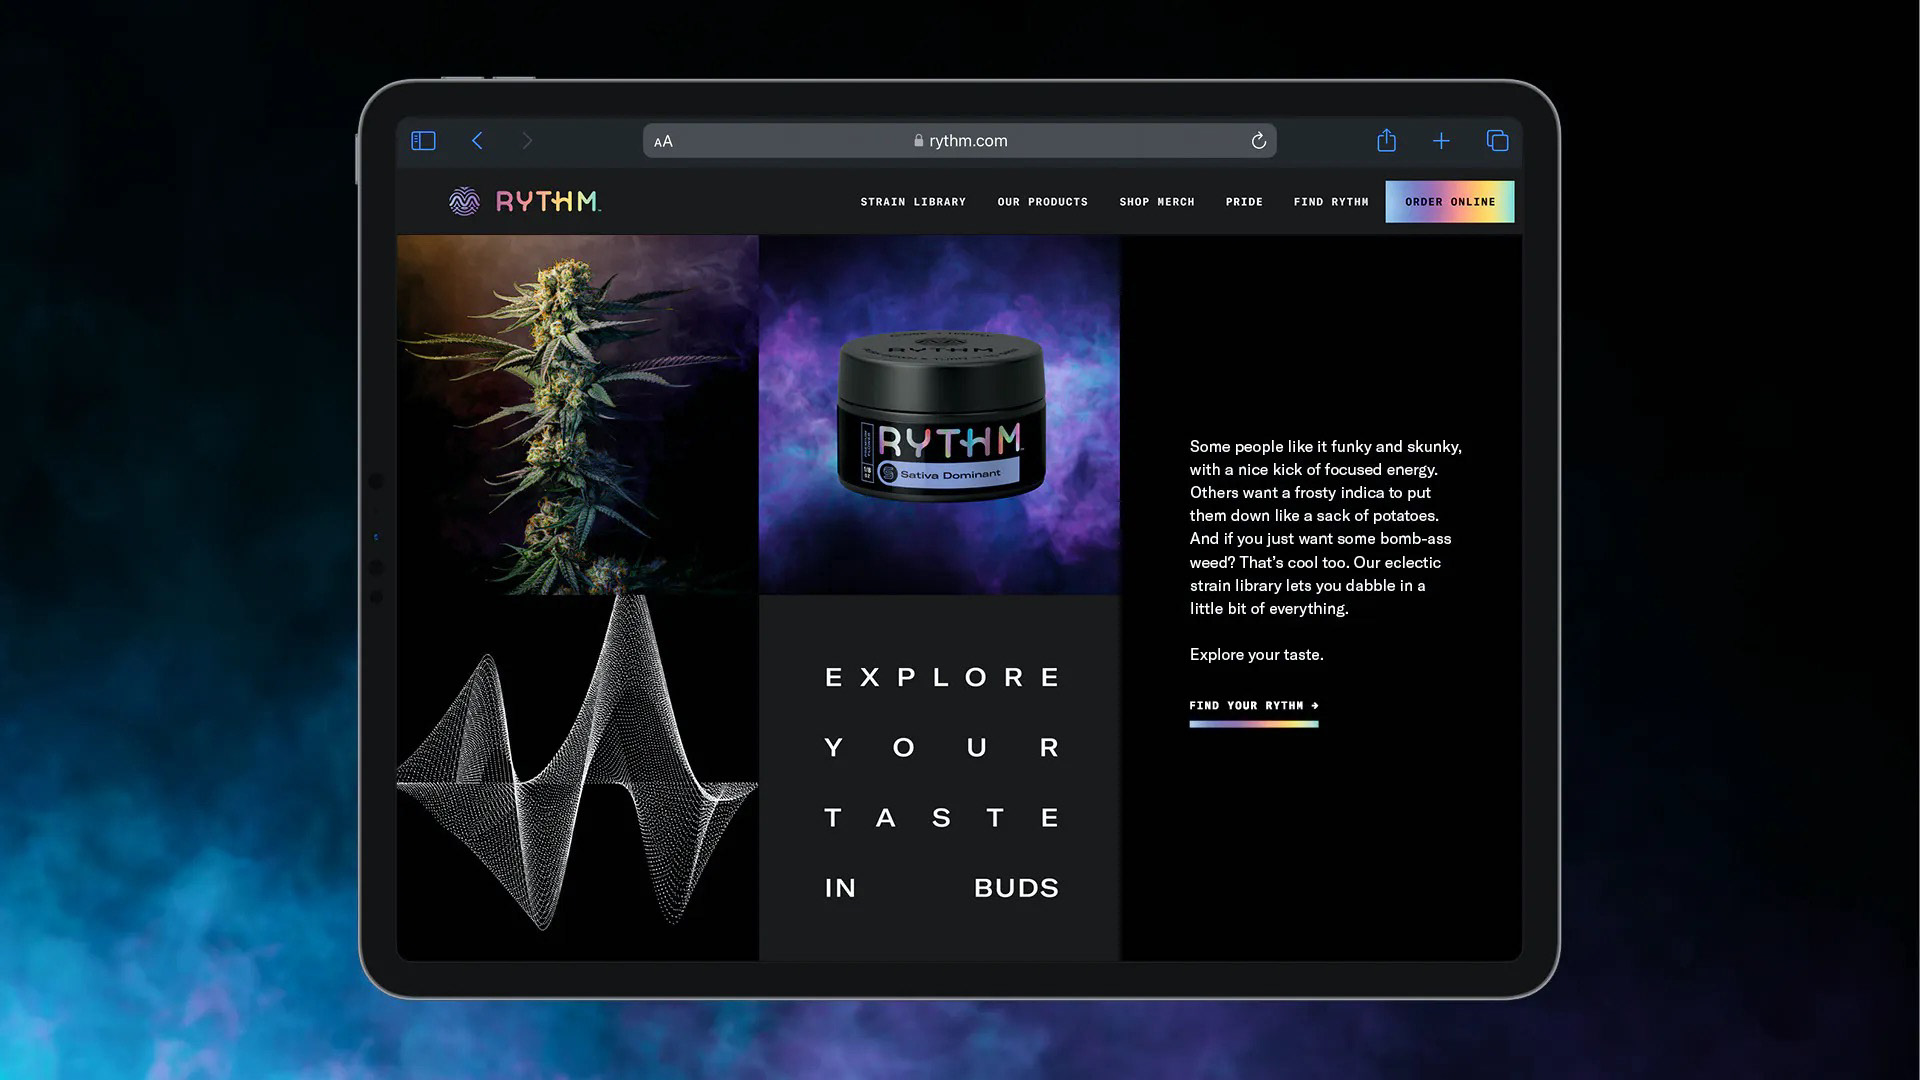Open the AA reader text options
1920x1080 pixels.
coord(663,141)
